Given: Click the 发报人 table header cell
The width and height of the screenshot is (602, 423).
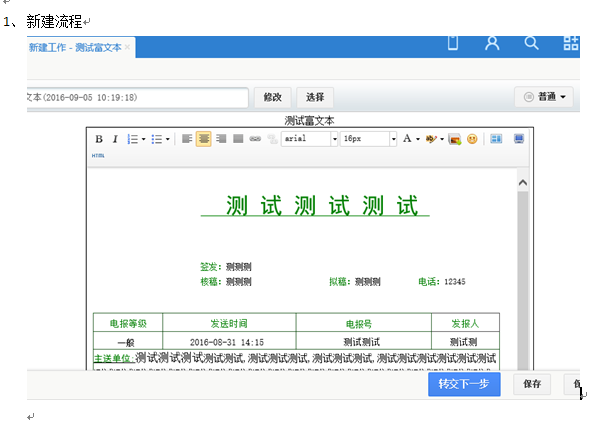Looking at the screenshot, I should point(465,324).
